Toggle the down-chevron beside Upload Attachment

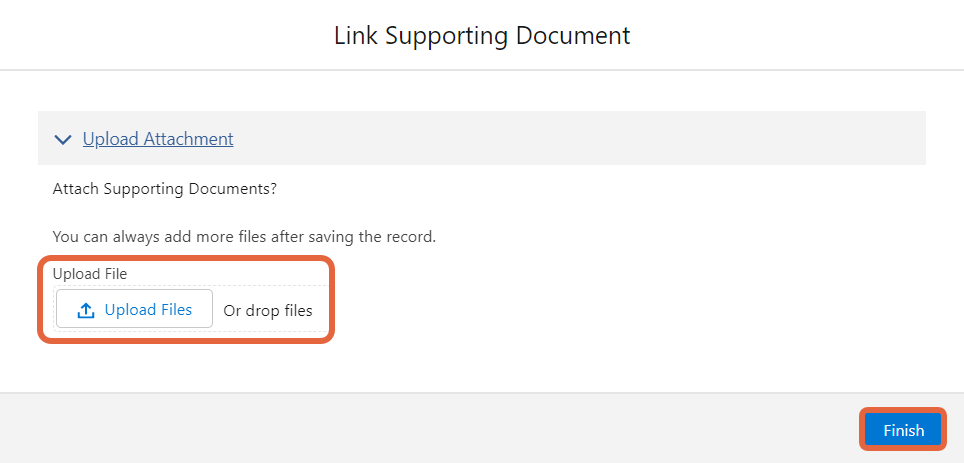click(63, 140)
